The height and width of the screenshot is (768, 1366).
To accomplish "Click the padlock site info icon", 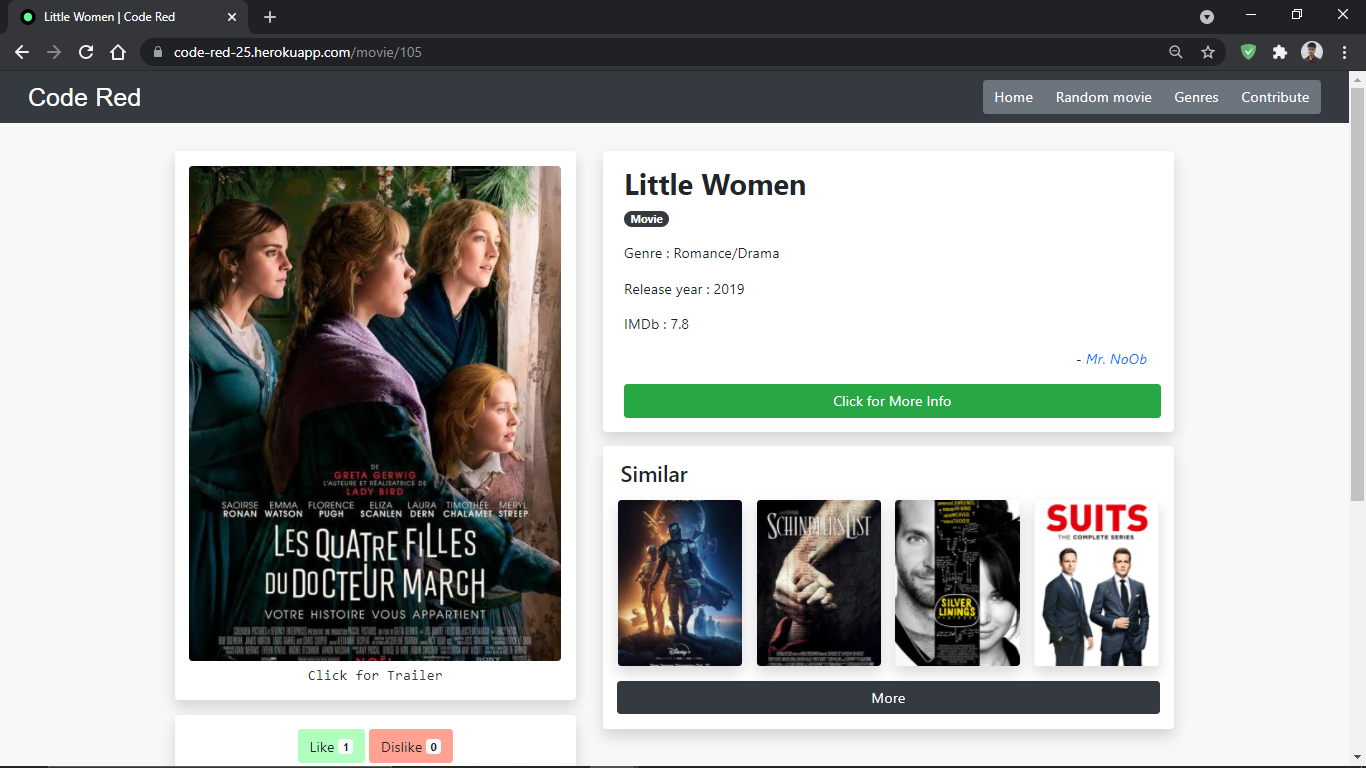I will click(158, 52).
